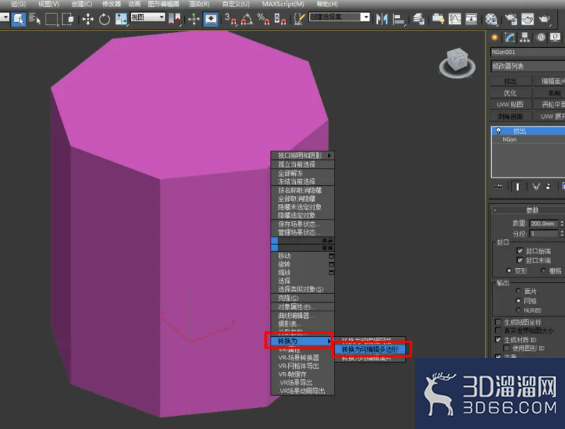Screen dimensions: 565x429
Task: Open the reference coordinate system dropdown
Action: [148, 17]
